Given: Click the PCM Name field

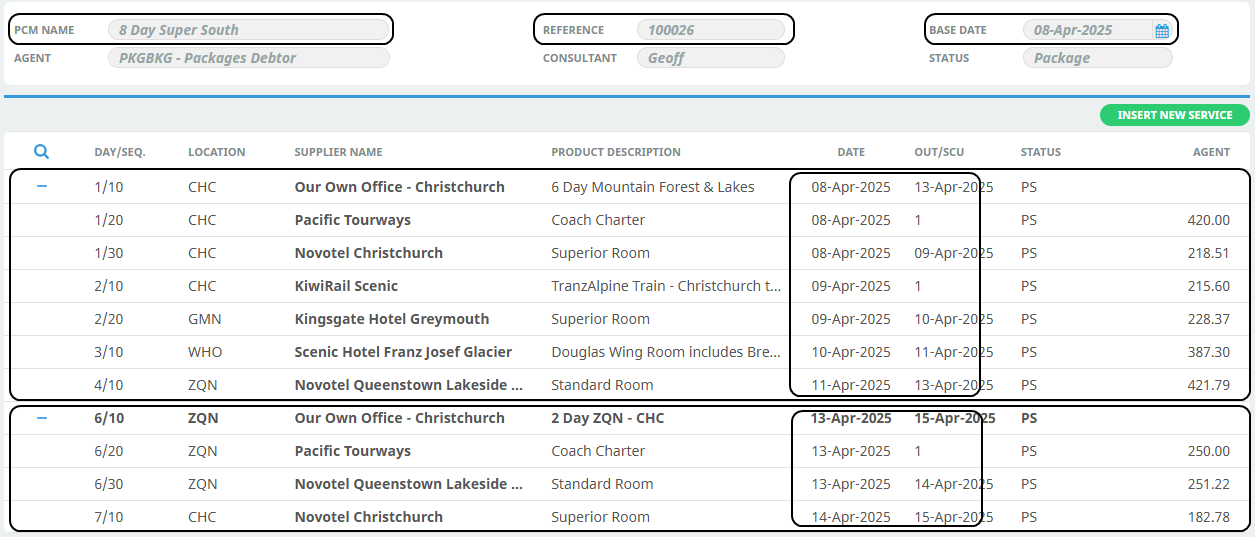Looking at the screenshot, I should [x=248, y=30].
